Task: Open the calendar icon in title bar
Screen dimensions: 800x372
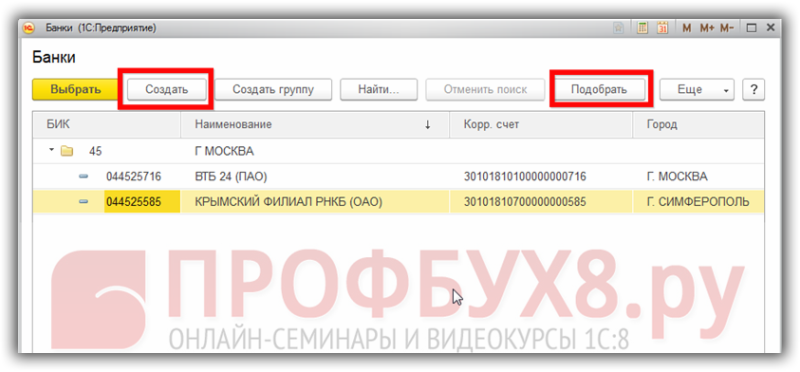Action: pos(662,28)
